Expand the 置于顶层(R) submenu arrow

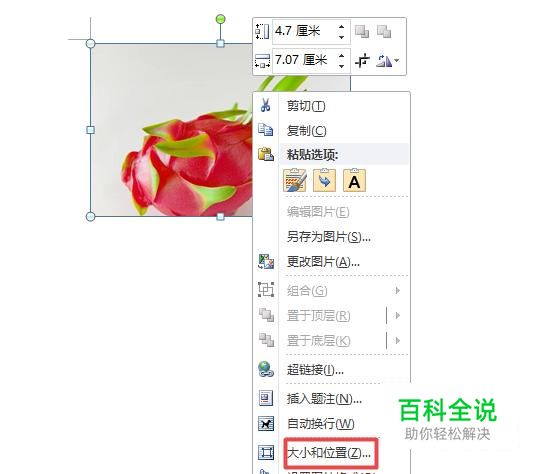[398, 315]
